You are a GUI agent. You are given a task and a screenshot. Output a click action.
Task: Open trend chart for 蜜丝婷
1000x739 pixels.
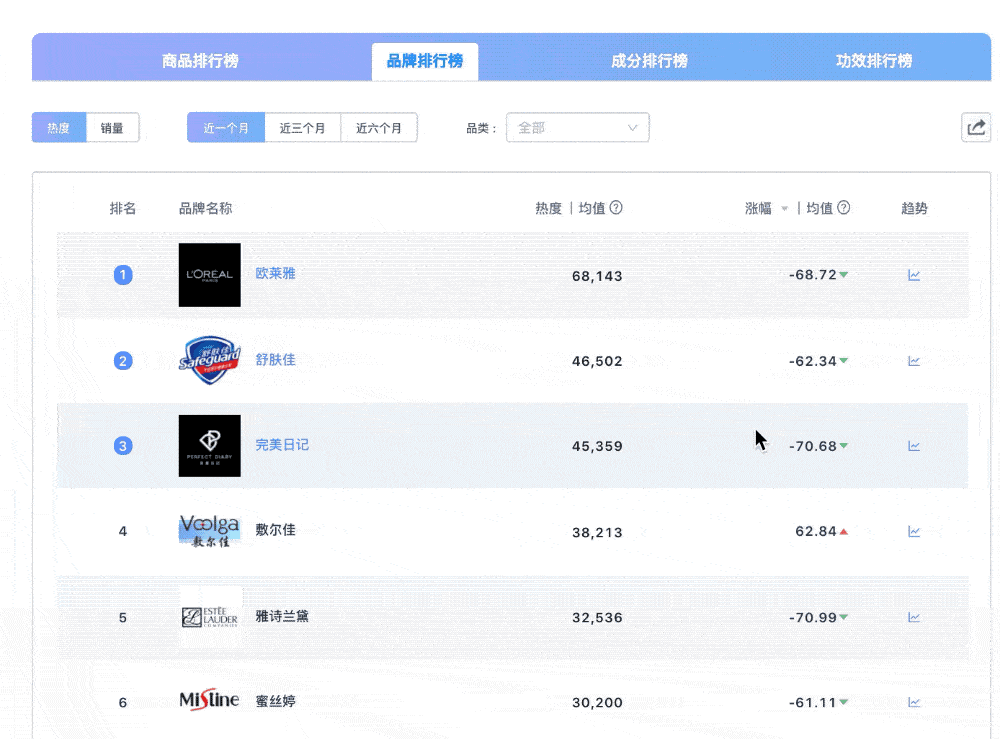[x=914, y=702]
